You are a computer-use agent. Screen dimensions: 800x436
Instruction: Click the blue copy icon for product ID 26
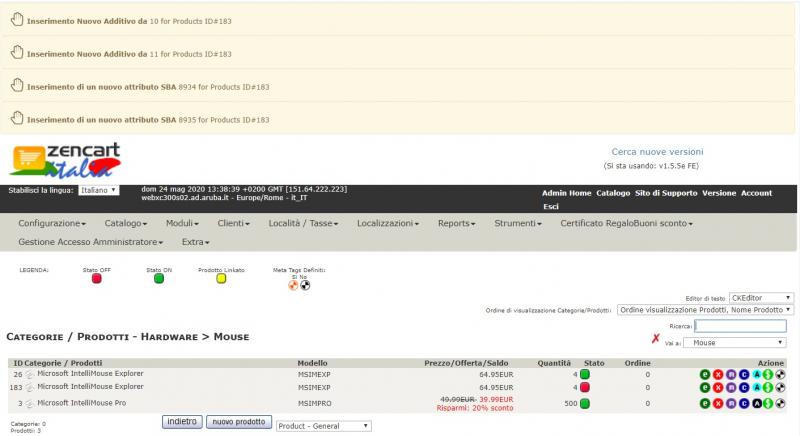pos(743,374)
